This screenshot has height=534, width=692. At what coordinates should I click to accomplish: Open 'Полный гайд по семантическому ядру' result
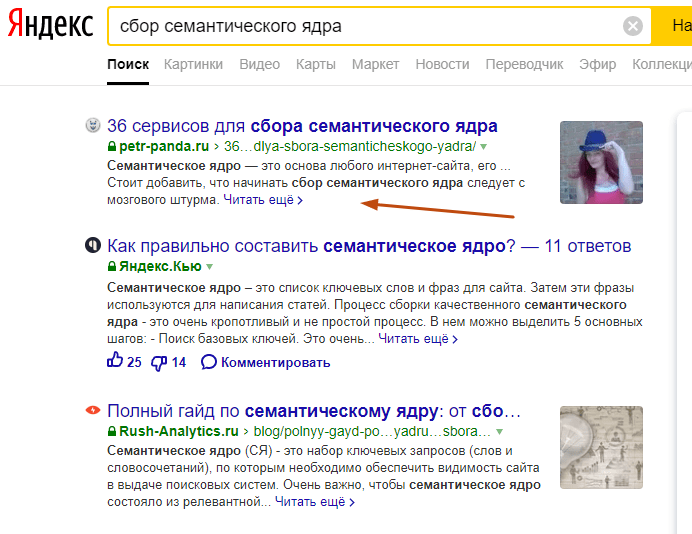(314, 411)
